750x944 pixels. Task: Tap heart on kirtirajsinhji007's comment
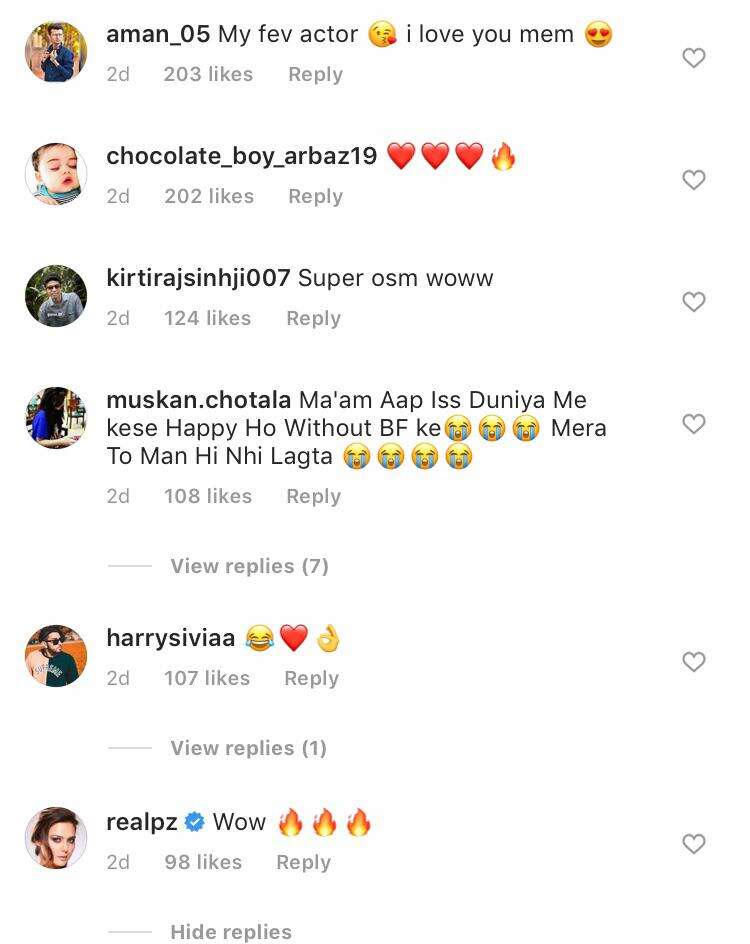(693, 302)
